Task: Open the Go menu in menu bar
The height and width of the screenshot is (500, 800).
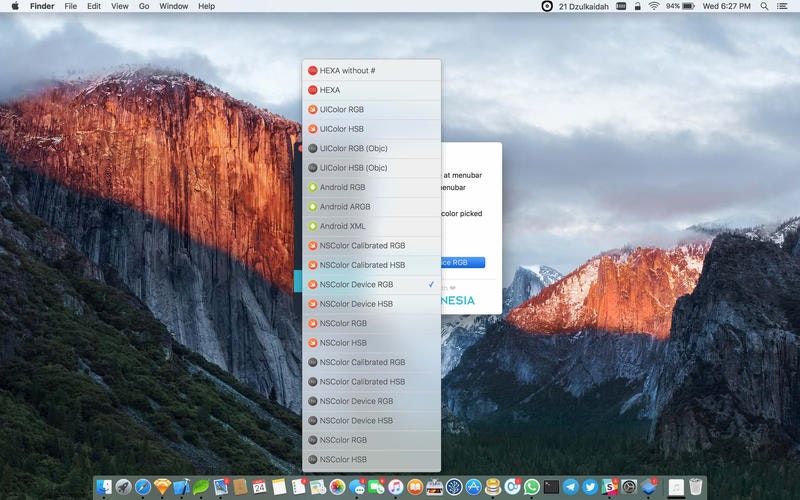Action: point(144,6)
